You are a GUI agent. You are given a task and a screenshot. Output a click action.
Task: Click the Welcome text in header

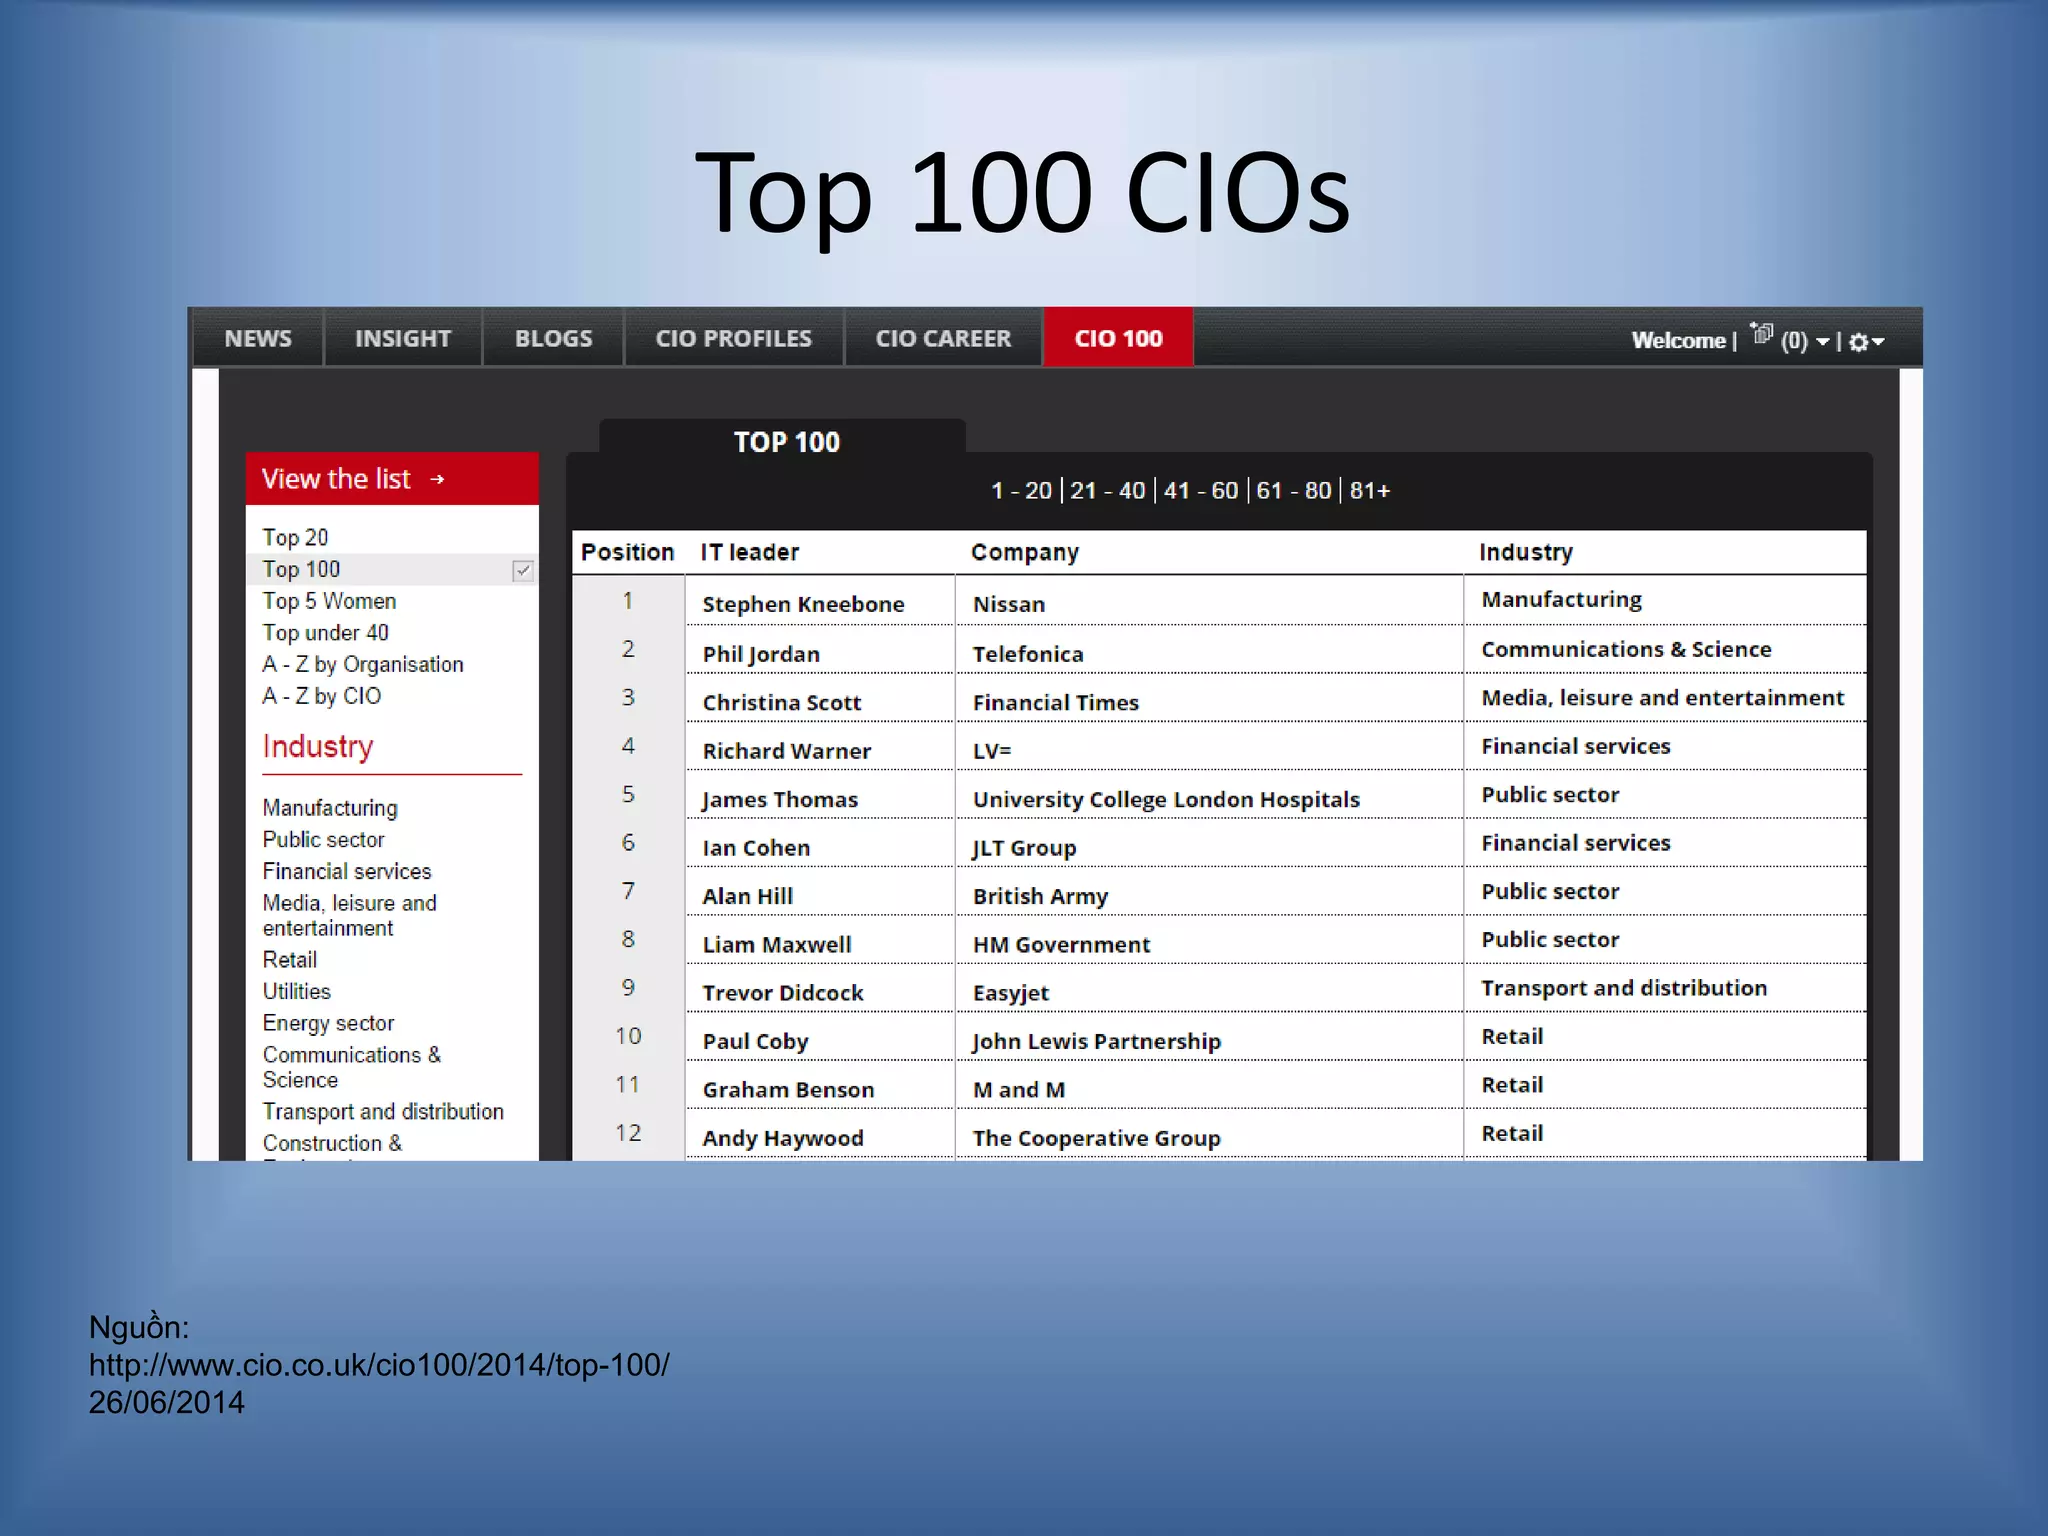[1679, 341]
